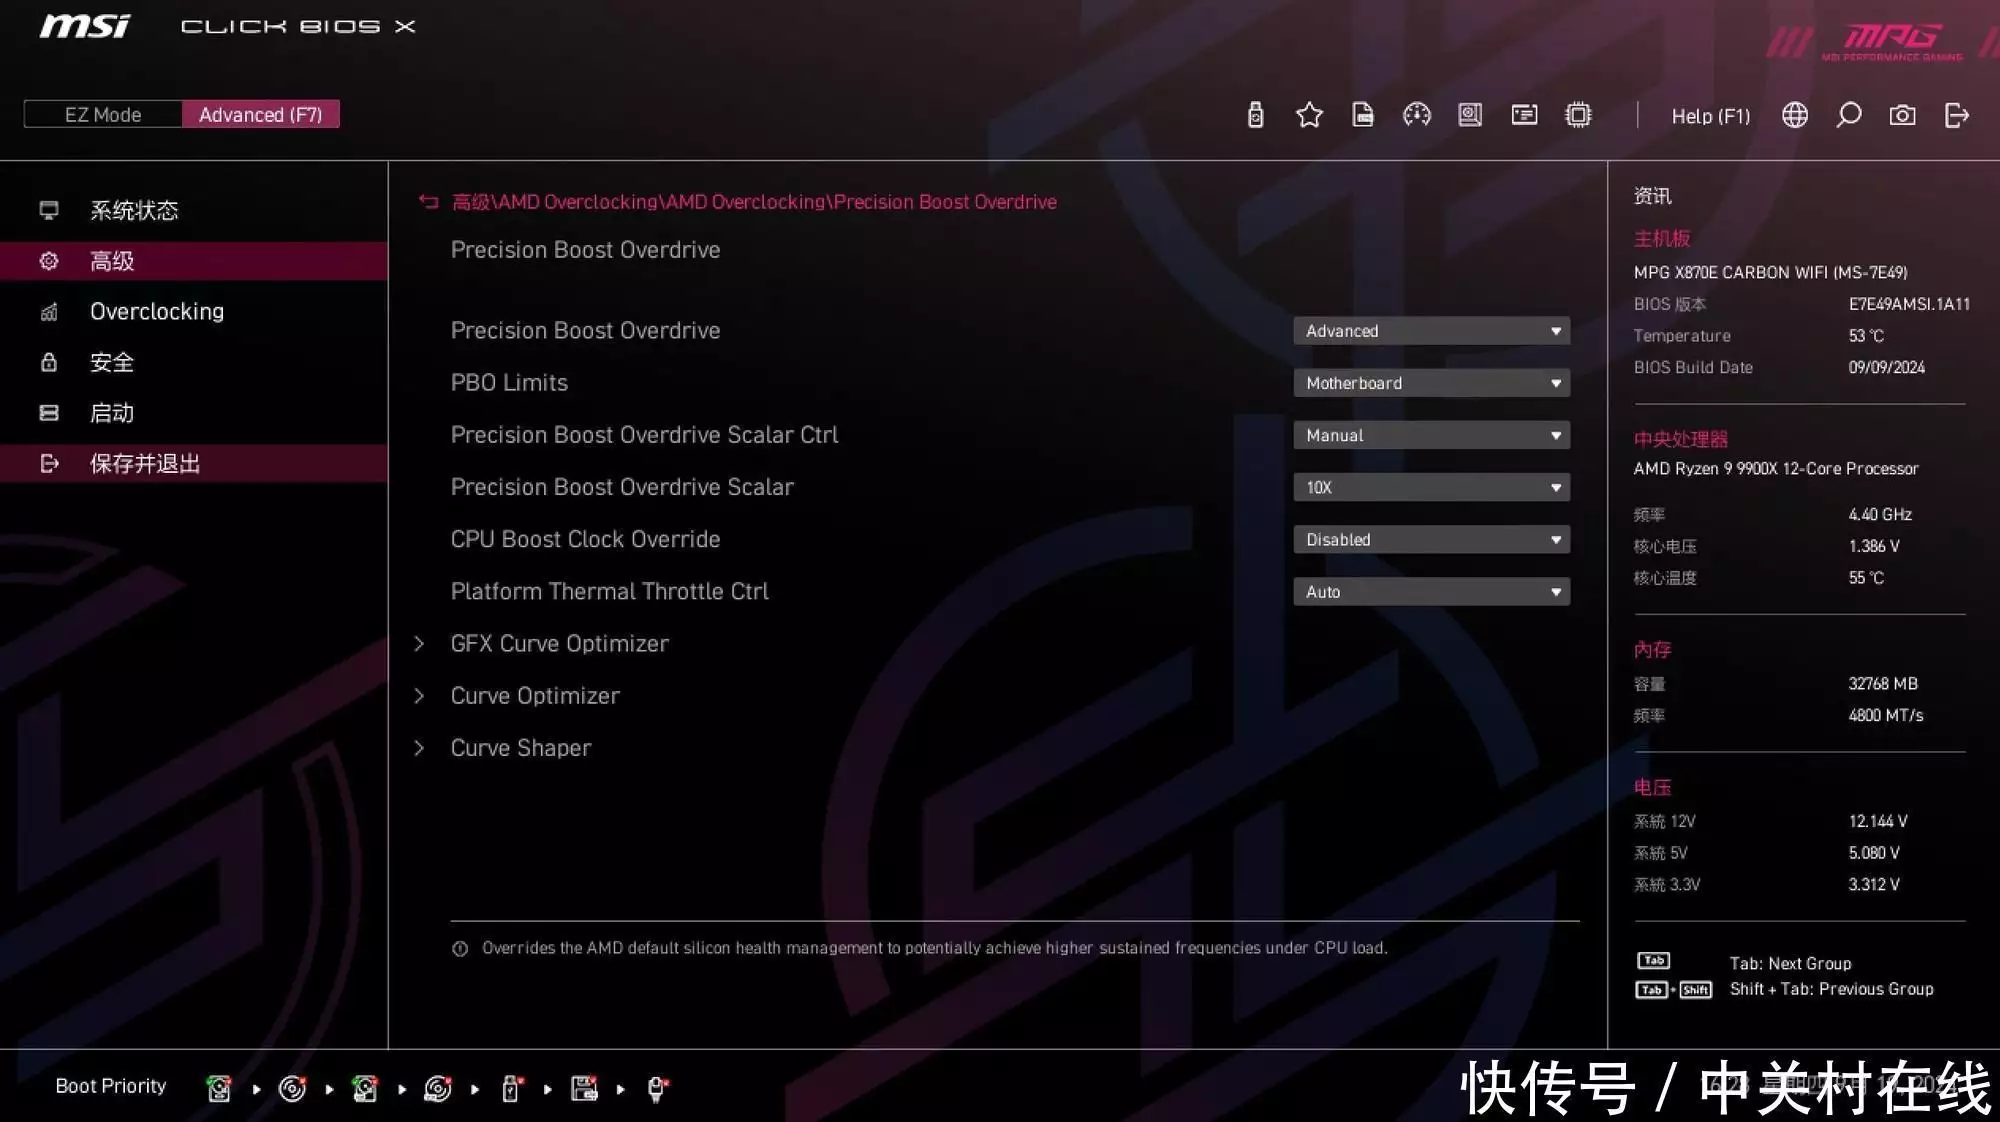Open the board explorer card icon
The height and width of the screenshot is (1122, 2000).
tap(1524, 115)
